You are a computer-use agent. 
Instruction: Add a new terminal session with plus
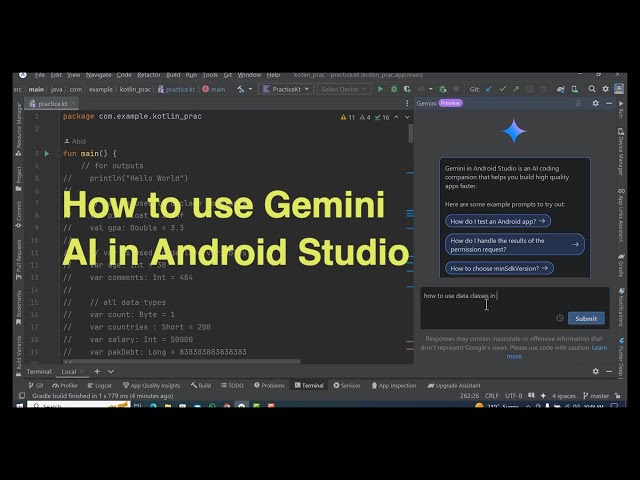point(97,371)
